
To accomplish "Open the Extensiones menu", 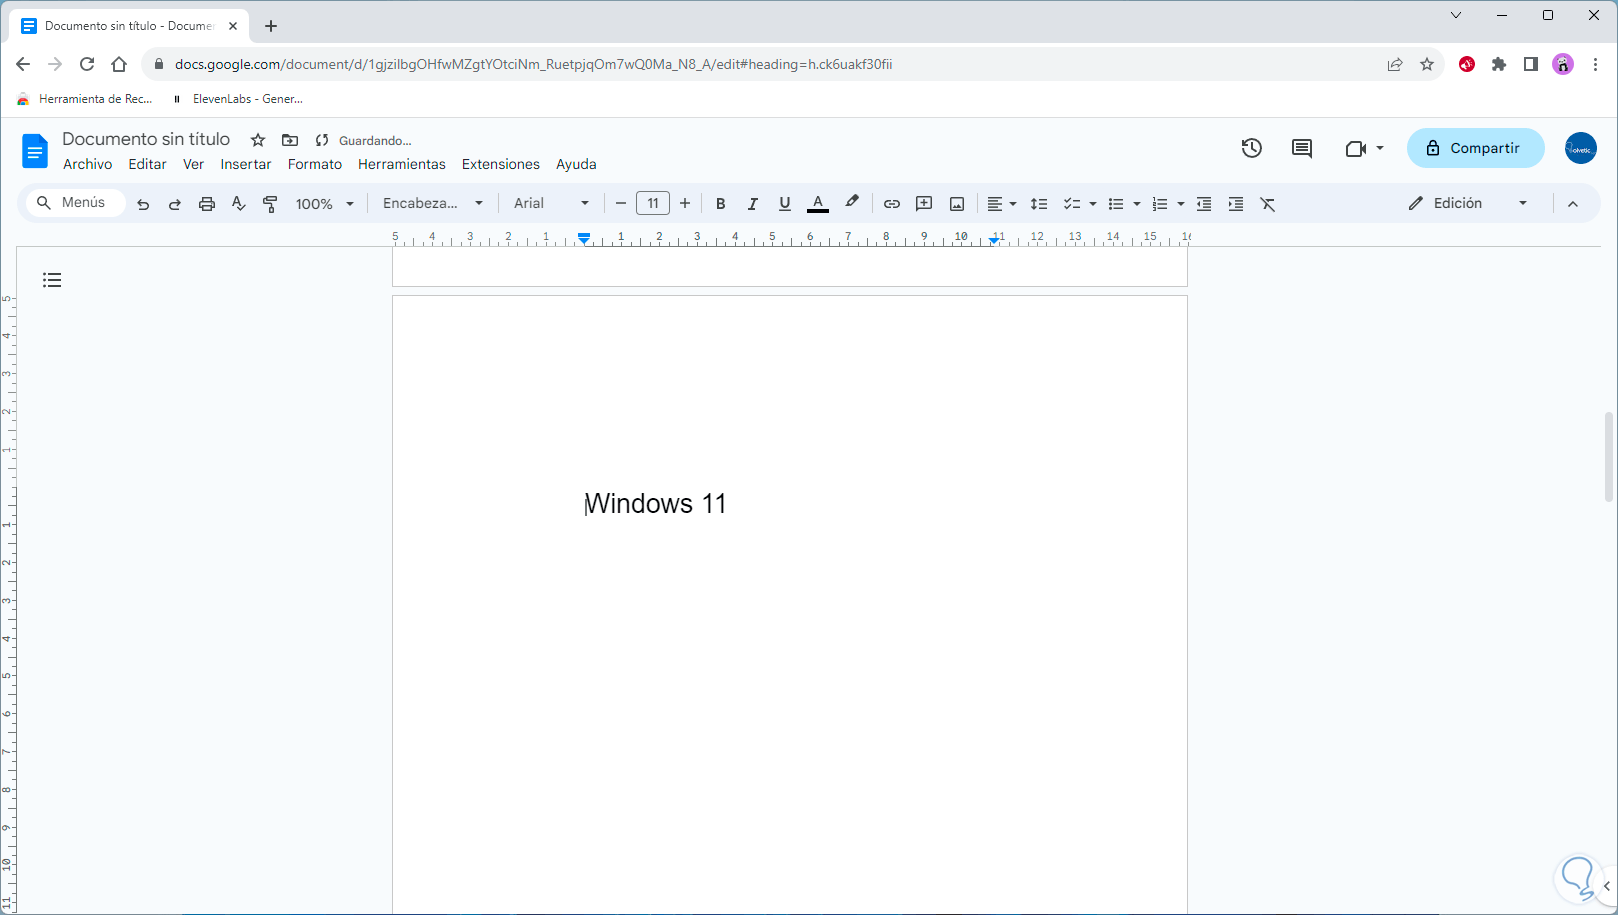I will 501,164.
